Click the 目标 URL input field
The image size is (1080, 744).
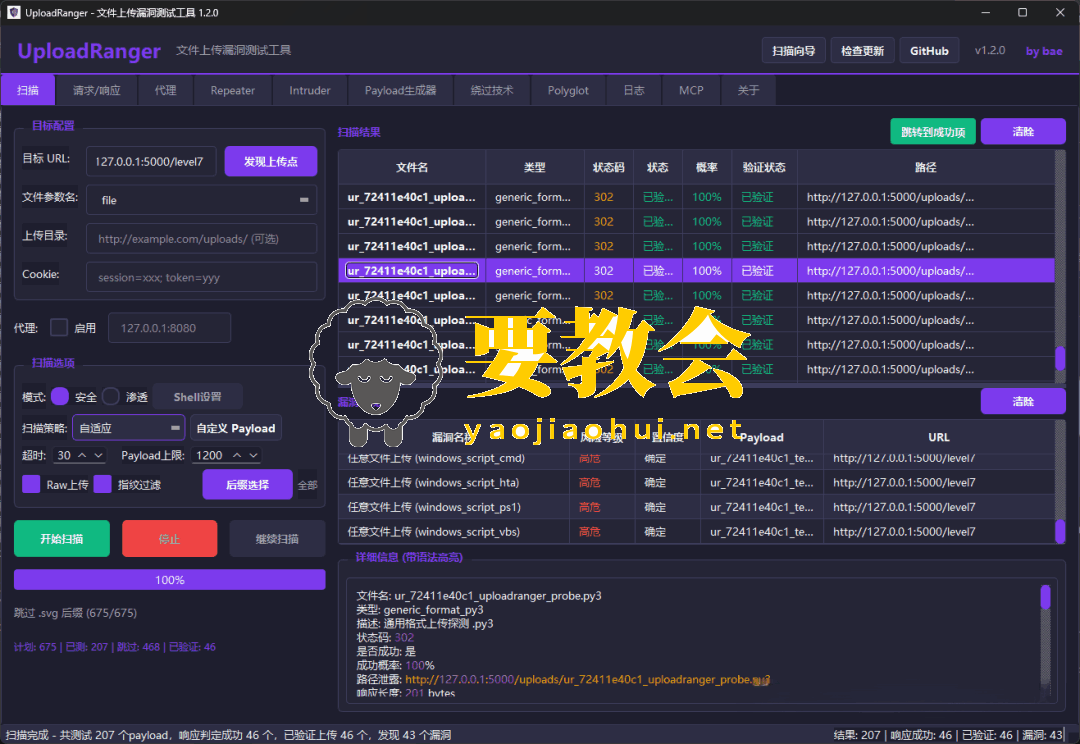151,161
